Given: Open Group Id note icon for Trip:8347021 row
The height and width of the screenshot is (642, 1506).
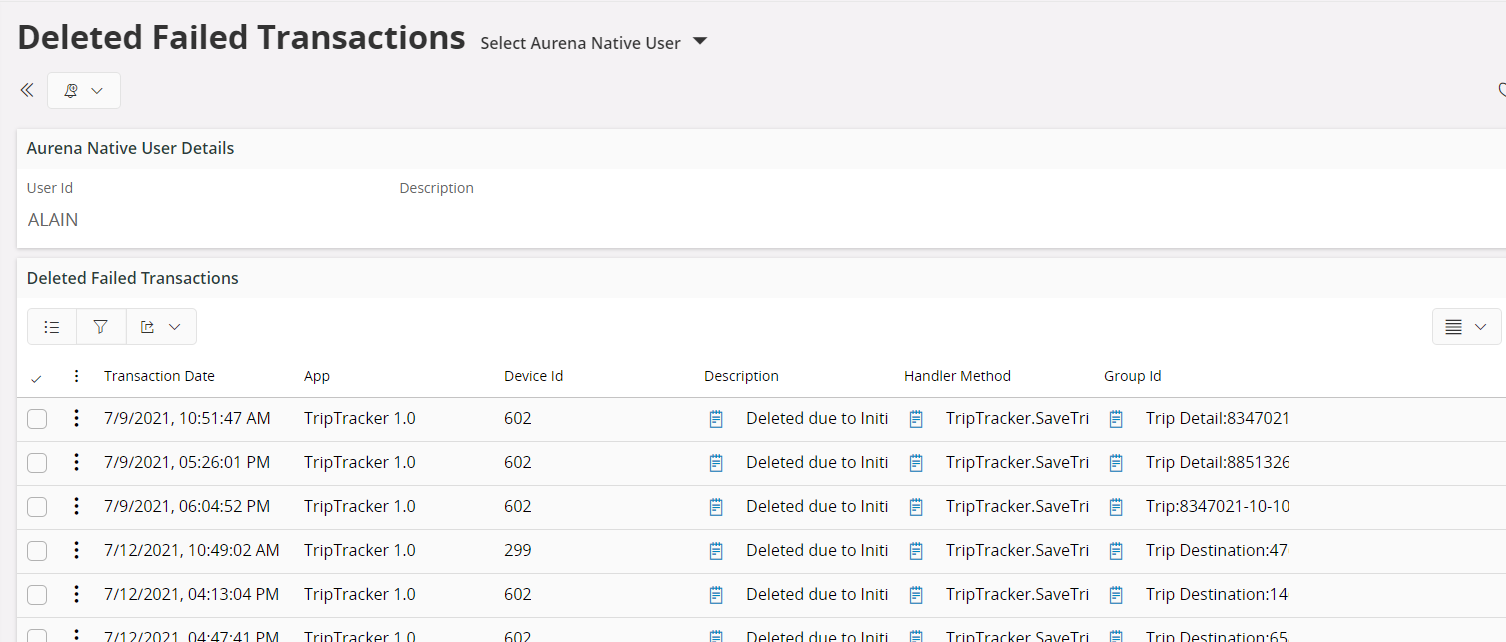Looking at the screenshot, I should coord(1116,507).
